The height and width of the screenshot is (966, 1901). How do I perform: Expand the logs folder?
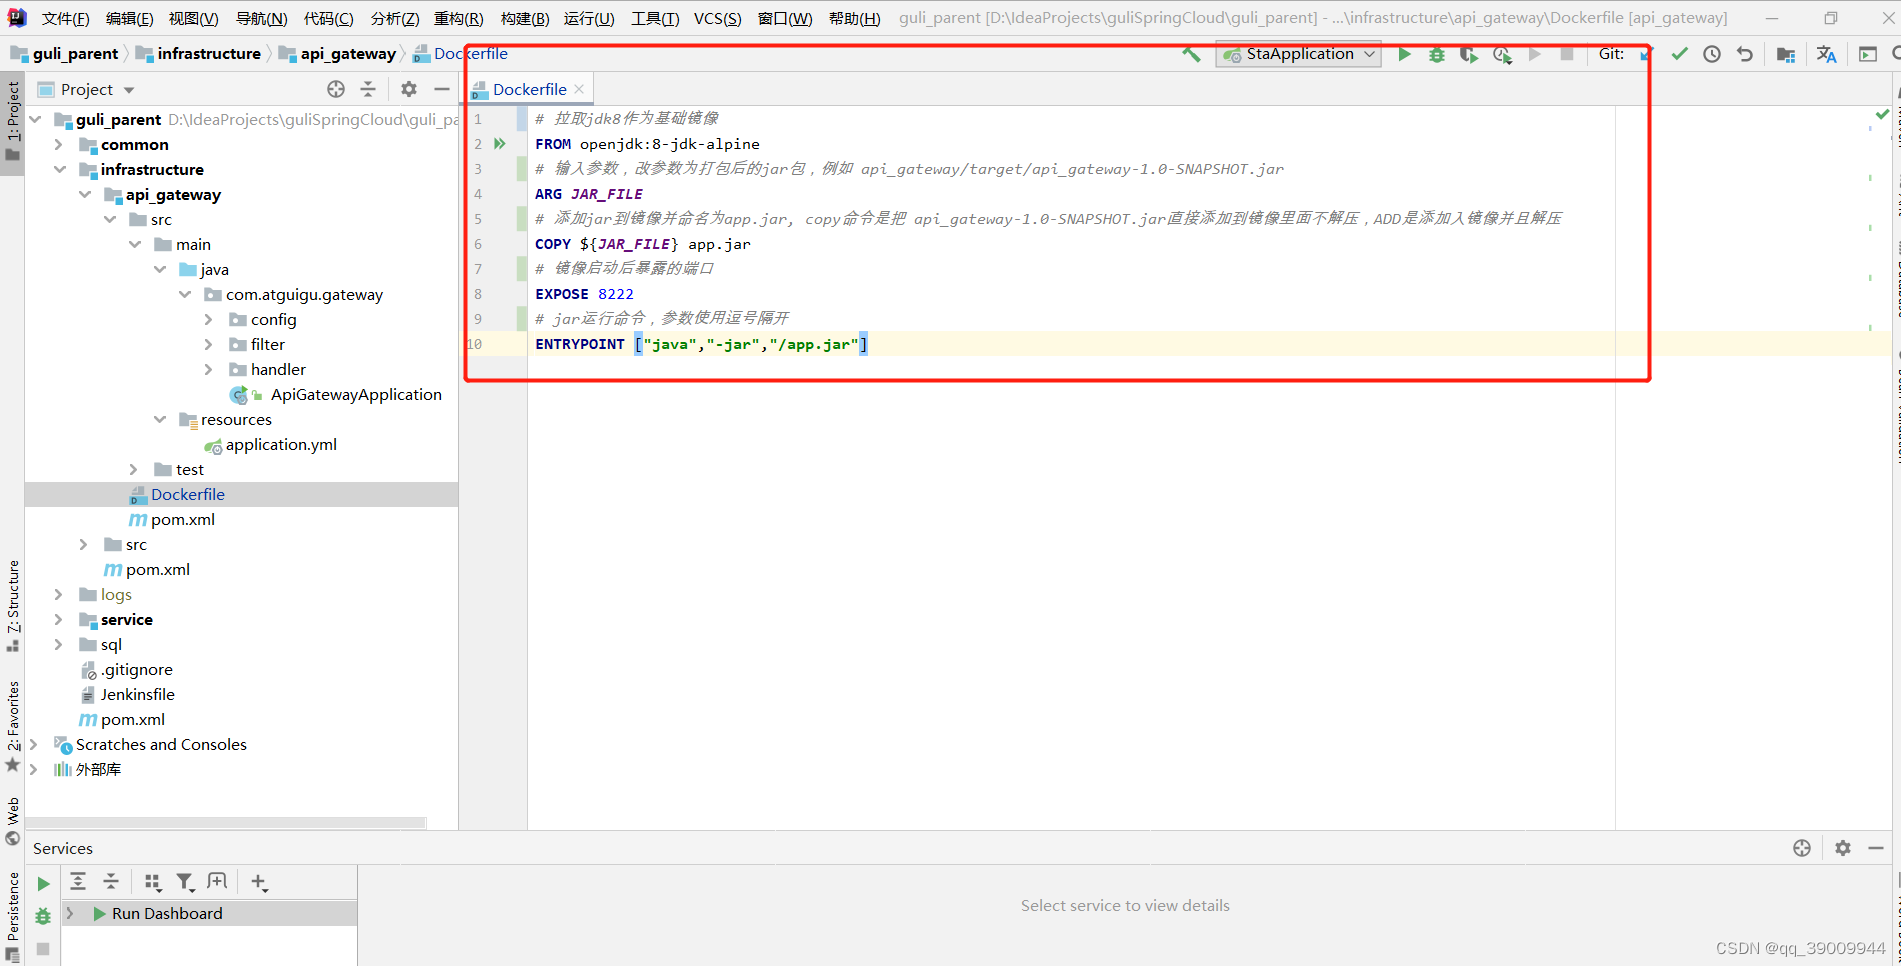[x=59, y=595]
